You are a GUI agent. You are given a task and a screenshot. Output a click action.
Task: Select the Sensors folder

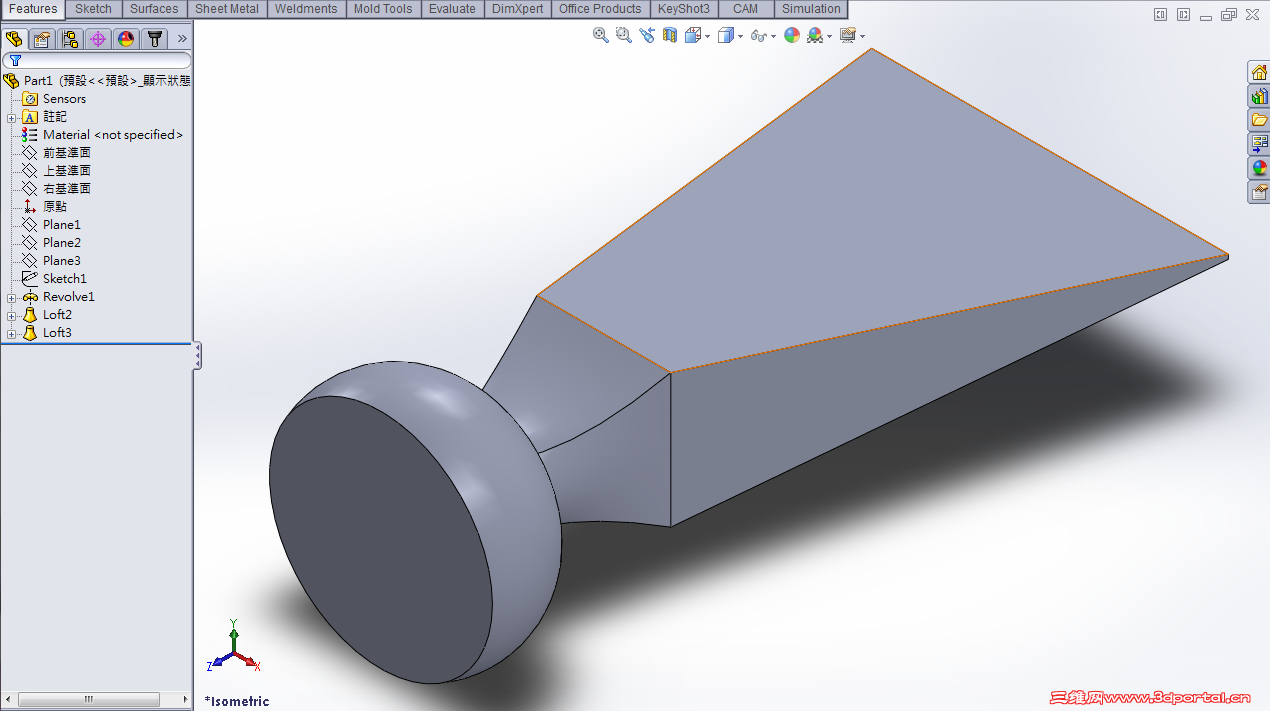coord(54,99)
